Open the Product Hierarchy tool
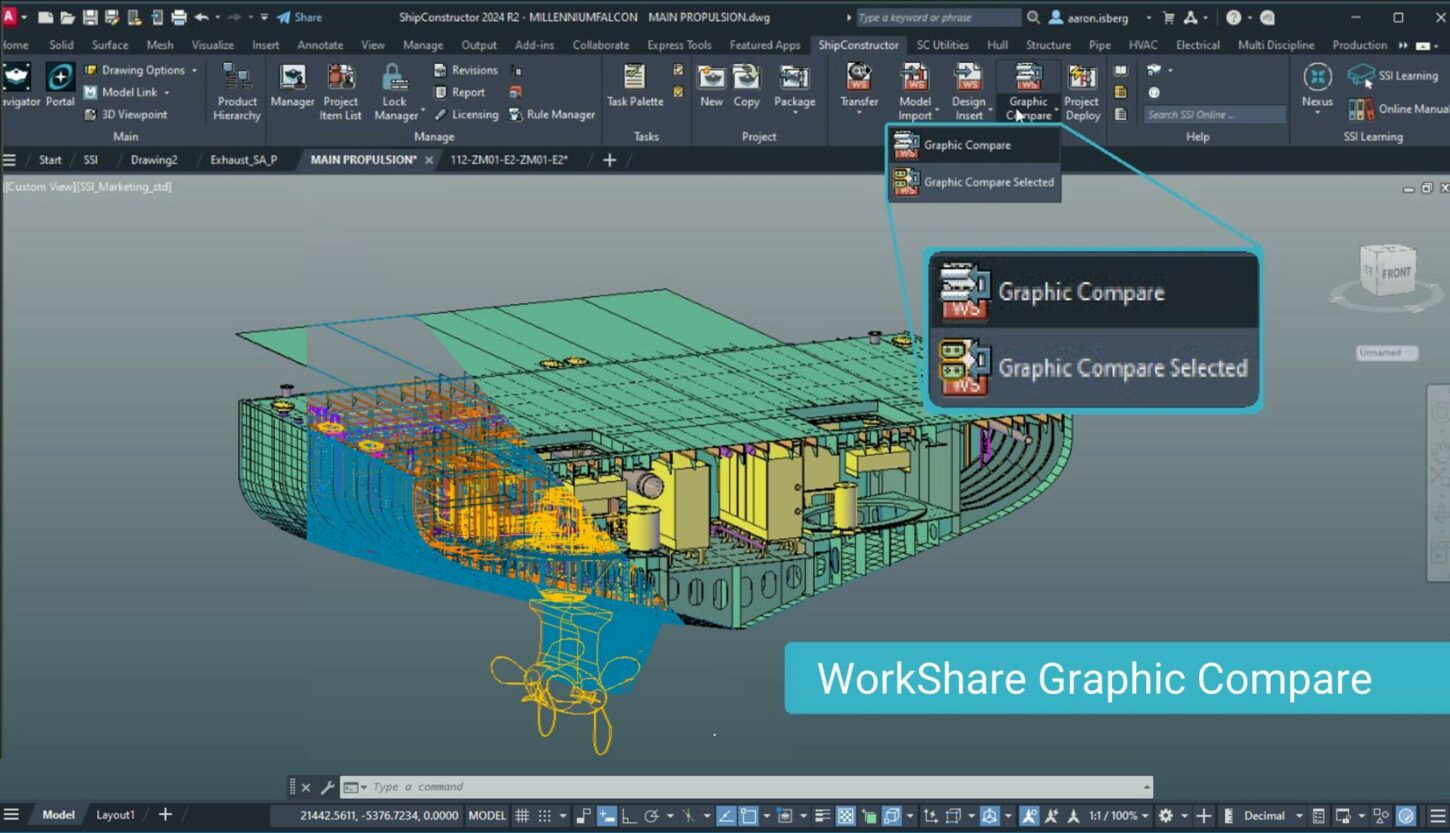 [x=236, y=92]
